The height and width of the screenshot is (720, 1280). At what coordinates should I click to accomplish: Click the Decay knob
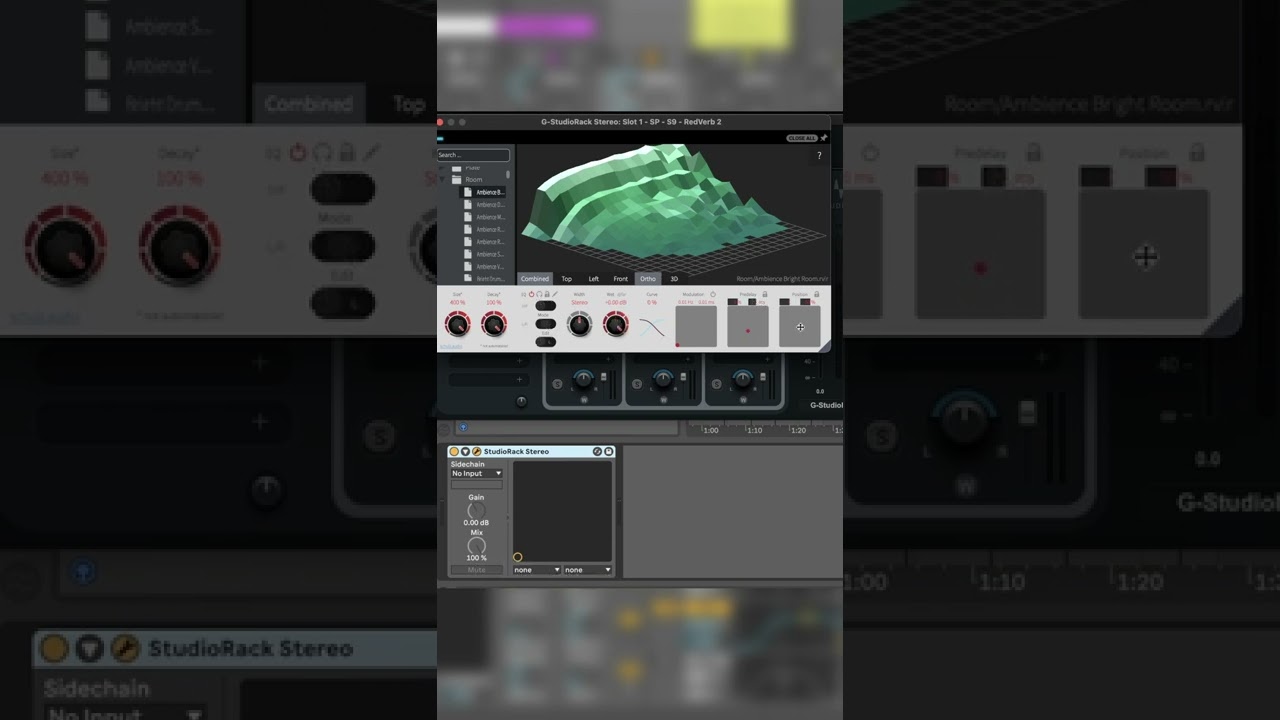coord(494,324)
